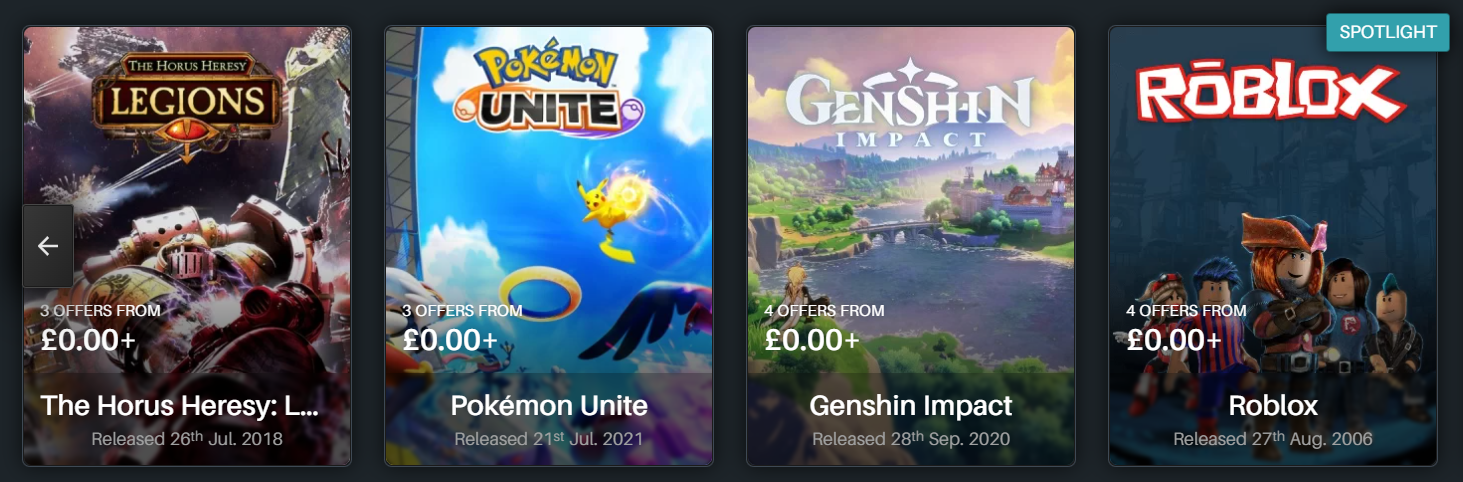
Task: Open the Roblox title link
Action: (x=1273, y=406)
